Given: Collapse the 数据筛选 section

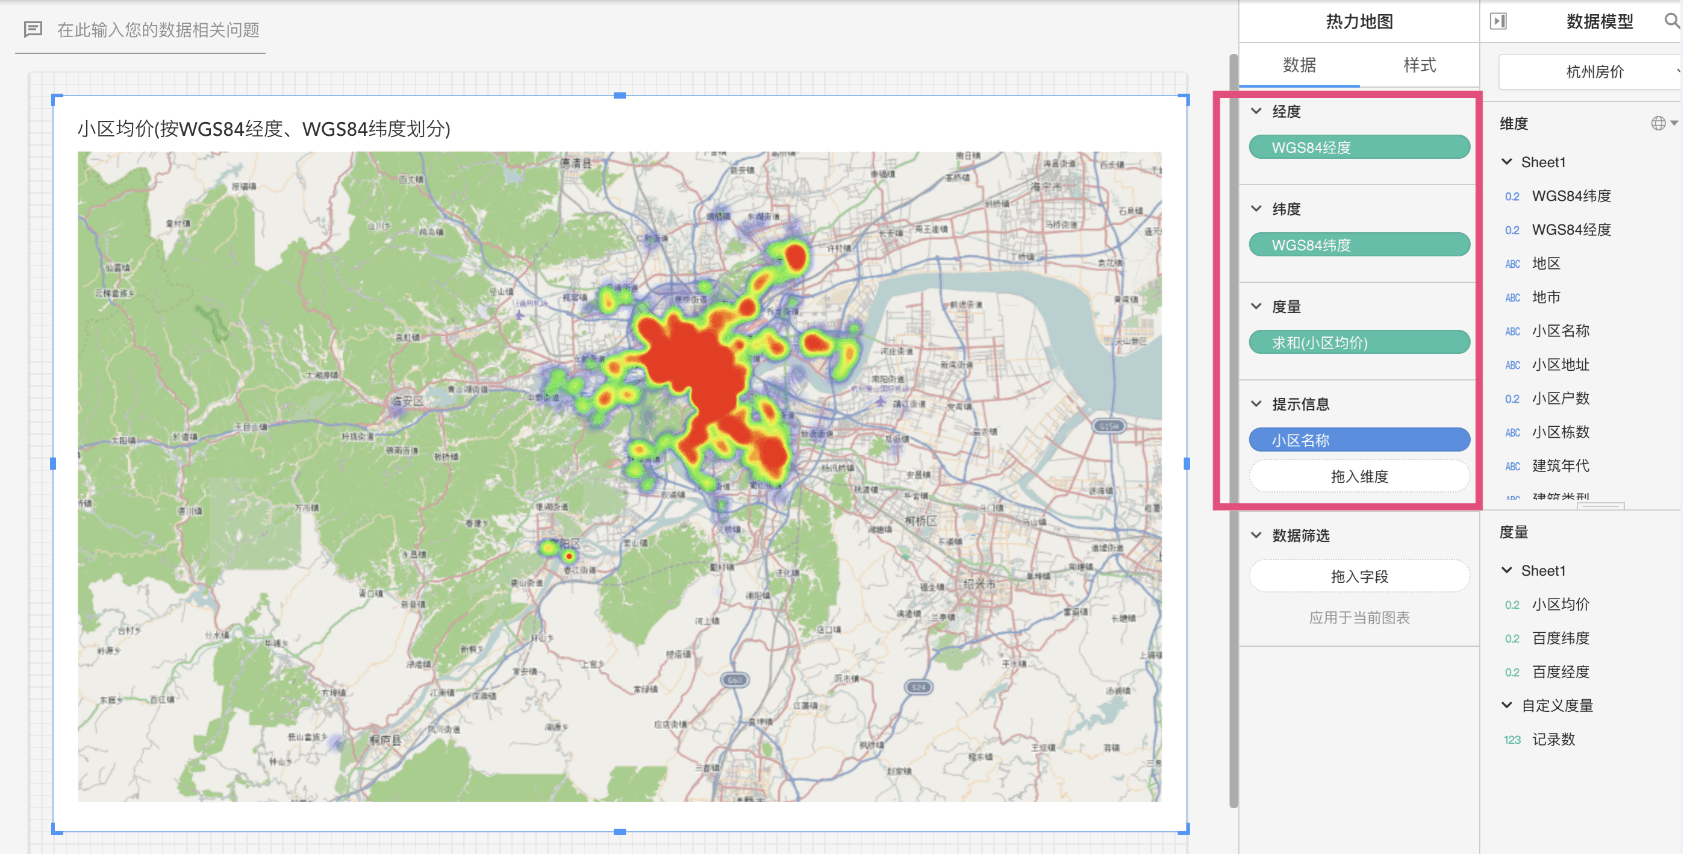Looking at the screenshot, I should [1256, 536].
